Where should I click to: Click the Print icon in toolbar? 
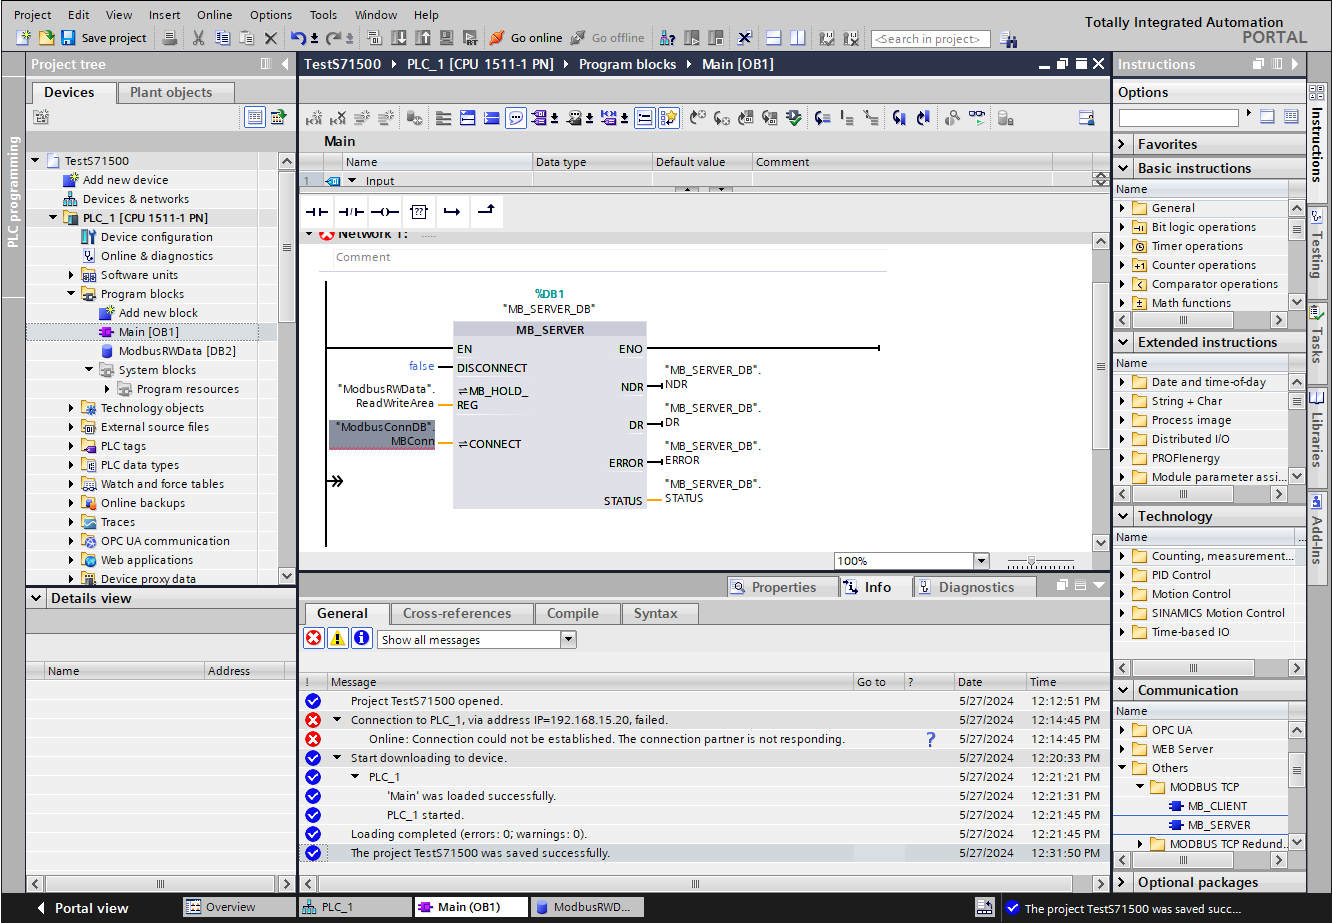(x=170, y=38)
